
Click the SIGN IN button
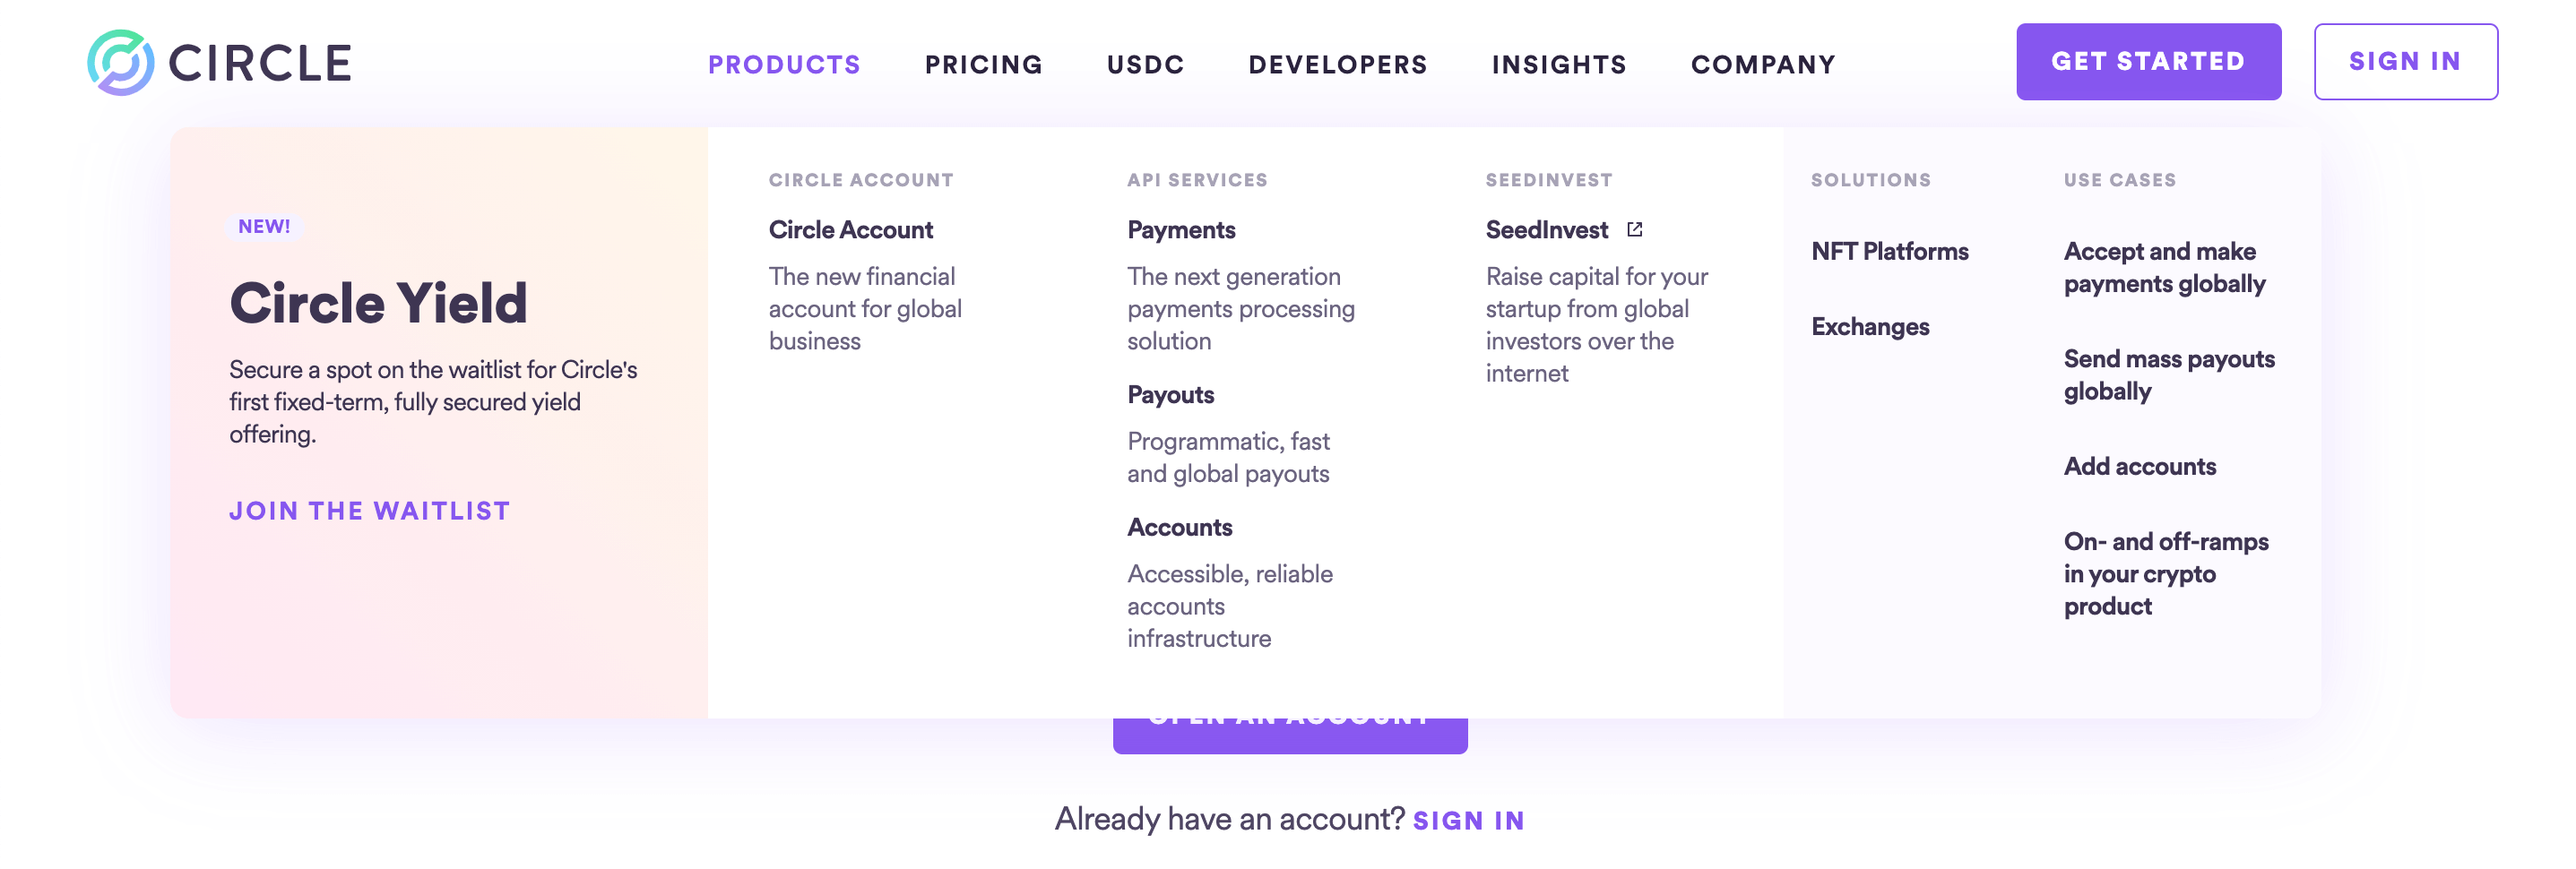(2405, 61)
